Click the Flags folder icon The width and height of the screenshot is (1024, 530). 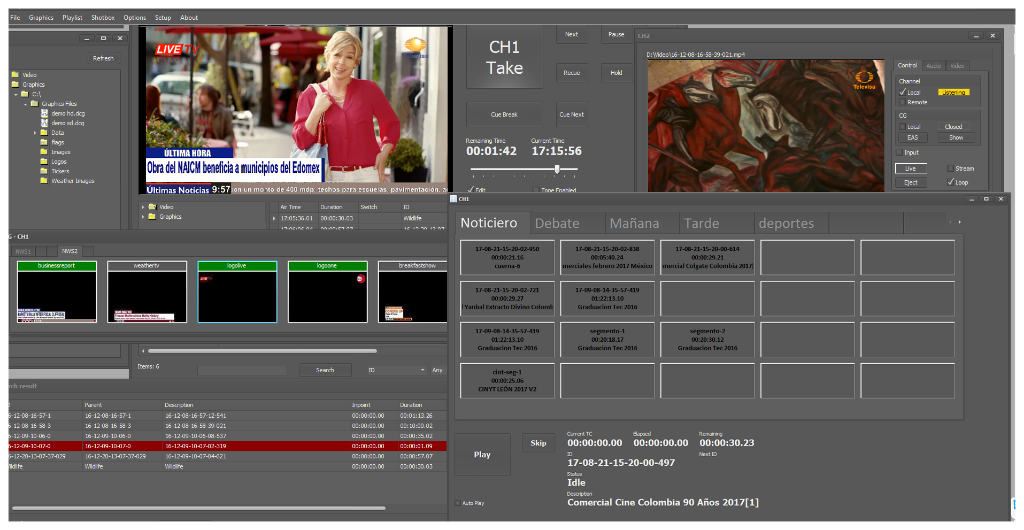coord(44,142)
